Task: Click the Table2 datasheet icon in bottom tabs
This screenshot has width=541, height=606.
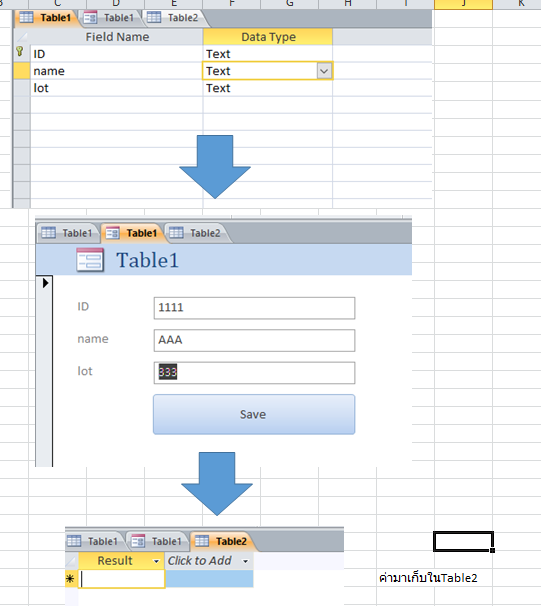Action: [202, 541]
